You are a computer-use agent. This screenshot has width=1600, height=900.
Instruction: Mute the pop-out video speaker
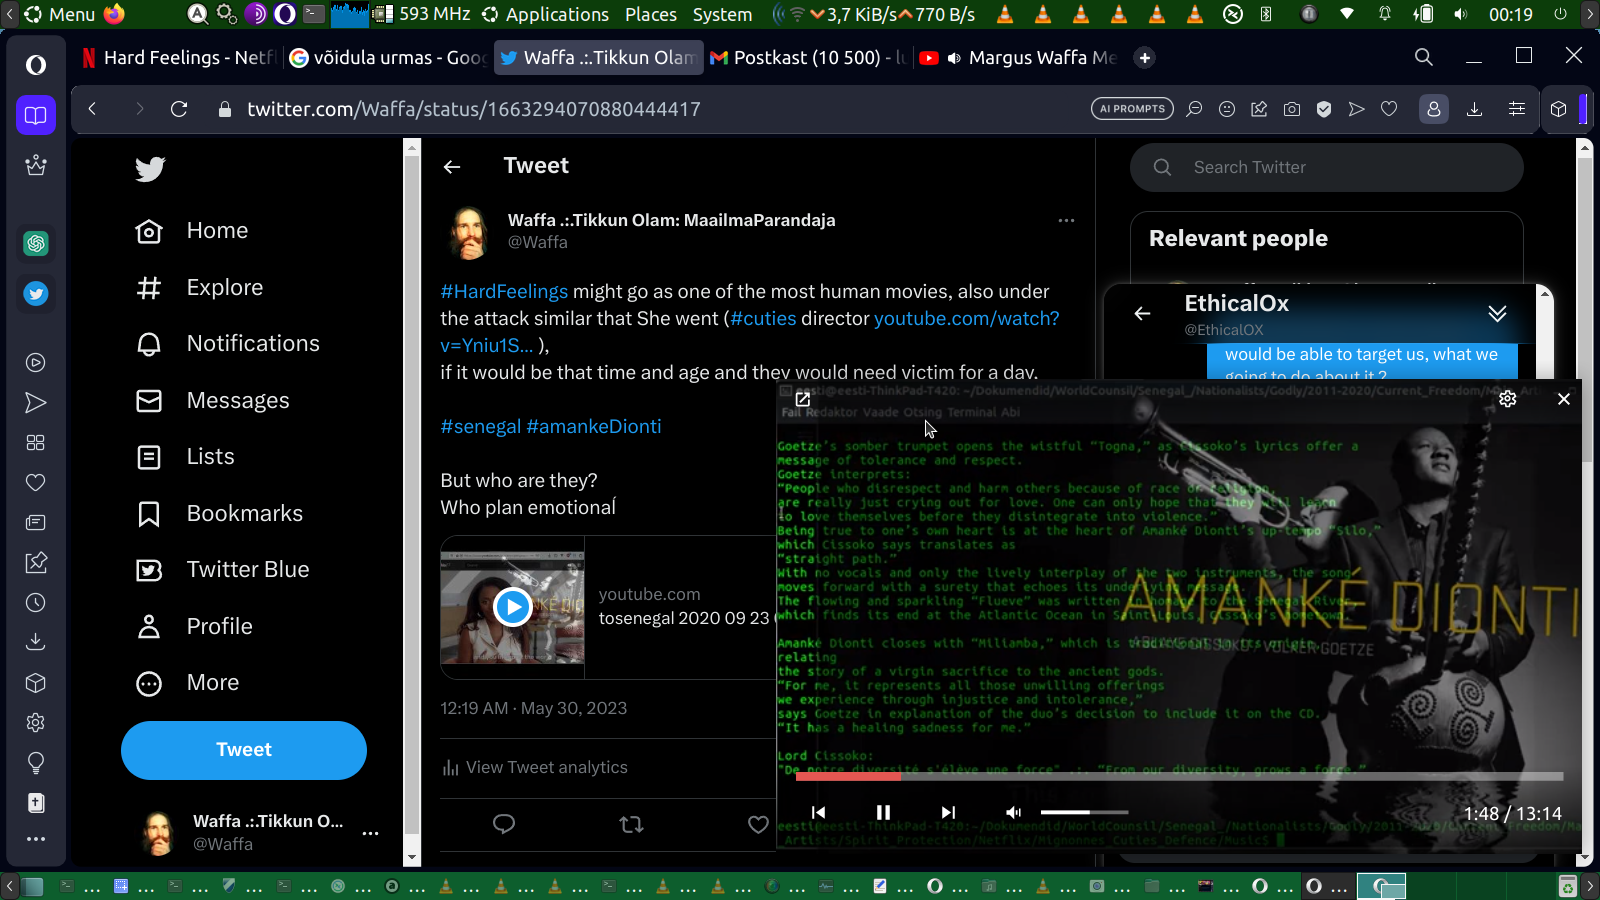[x=1013, y=812]
